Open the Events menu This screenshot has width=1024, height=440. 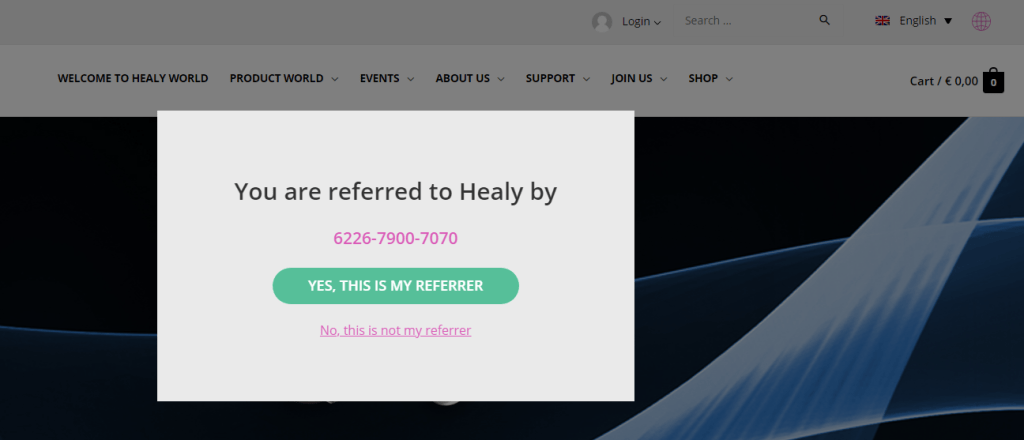point(380,79)
